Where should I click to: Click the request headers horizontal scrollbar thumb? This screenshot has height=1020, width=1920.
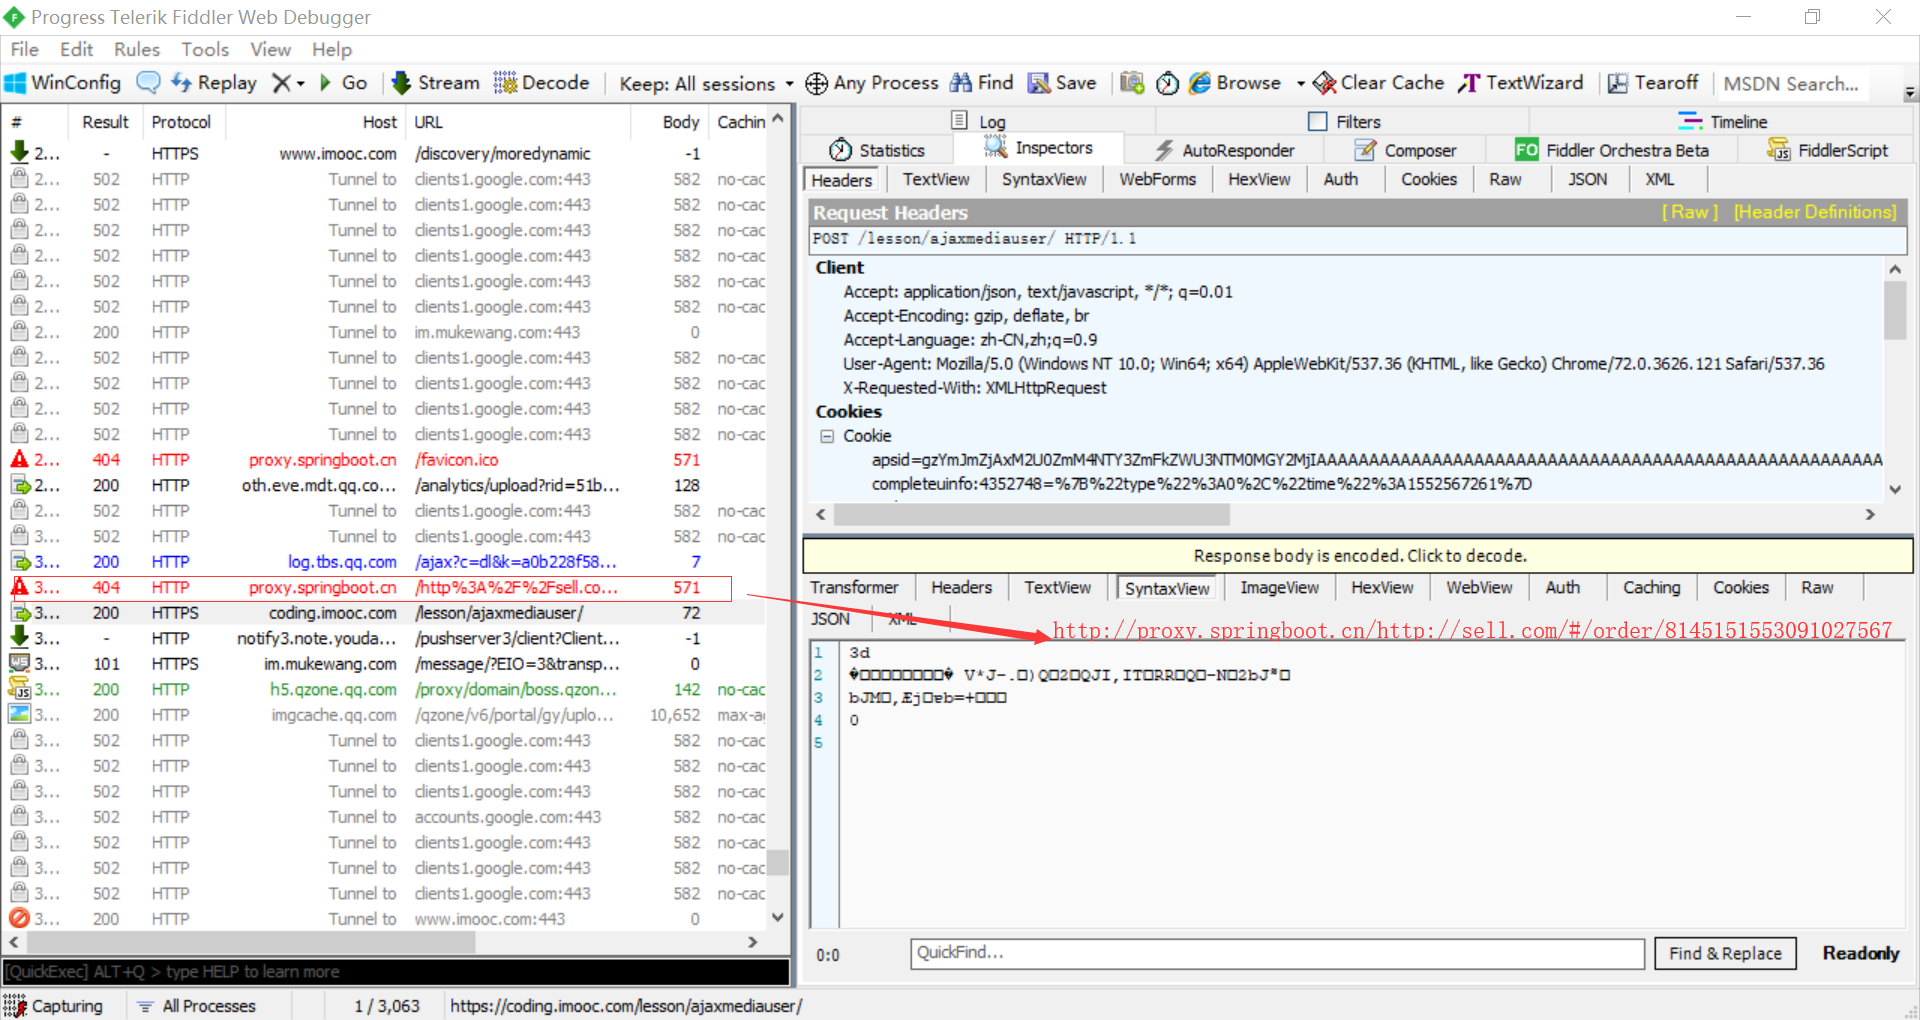pos(1032,514)
